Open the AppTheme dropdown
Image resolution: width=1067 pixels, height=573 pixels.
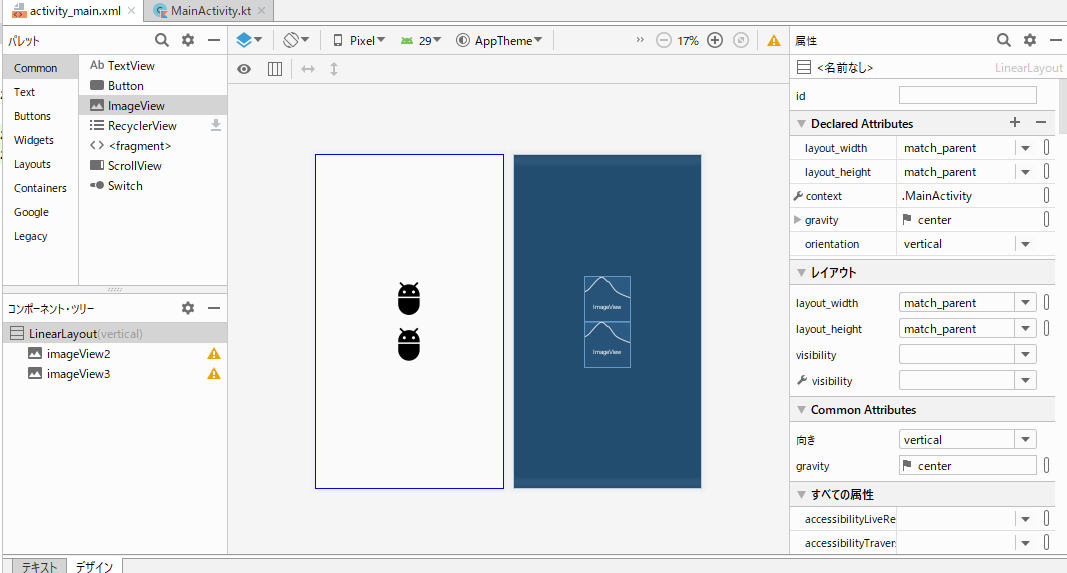(499, 41)
